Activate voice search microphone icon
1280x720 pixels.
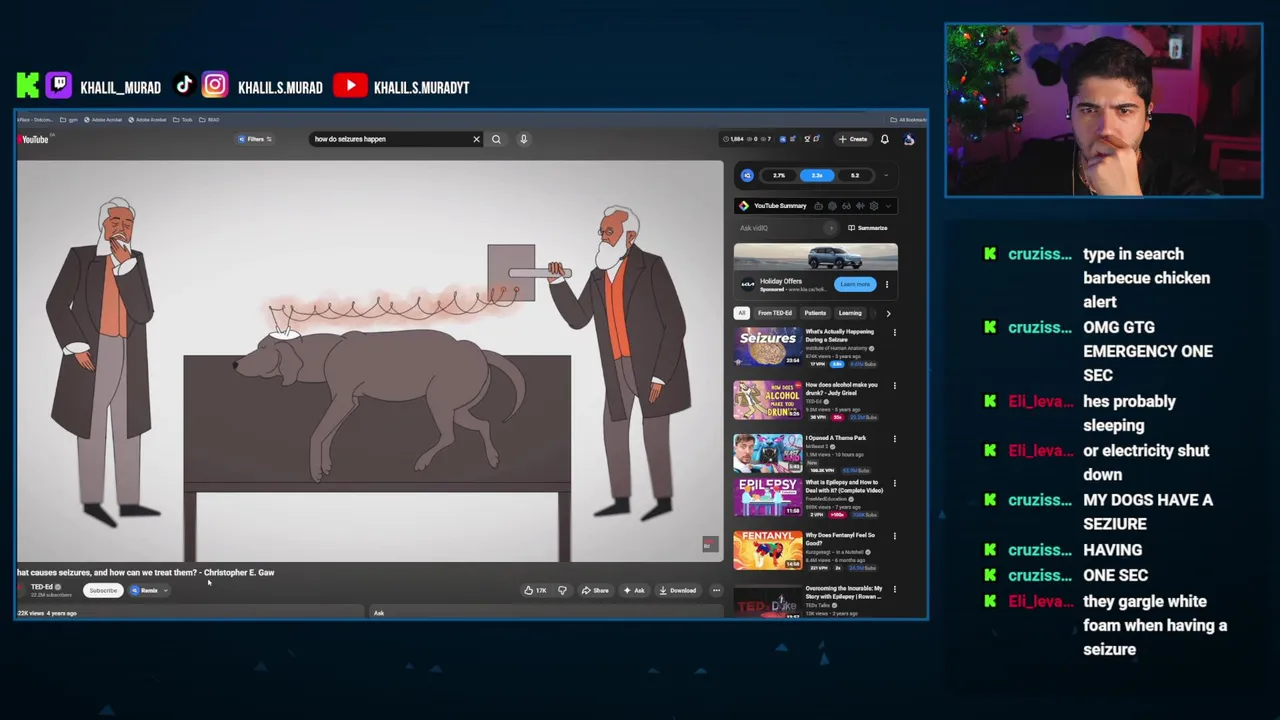[523, 139]
